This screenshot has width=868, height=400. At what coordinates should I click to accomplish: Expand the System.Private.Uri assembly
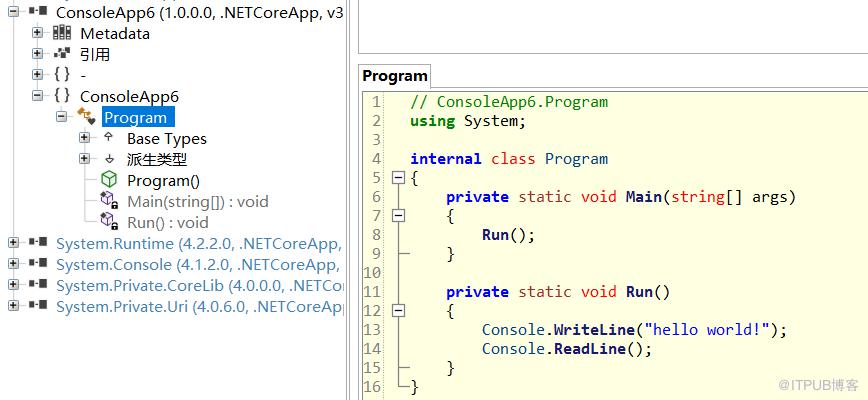(13, 305)
